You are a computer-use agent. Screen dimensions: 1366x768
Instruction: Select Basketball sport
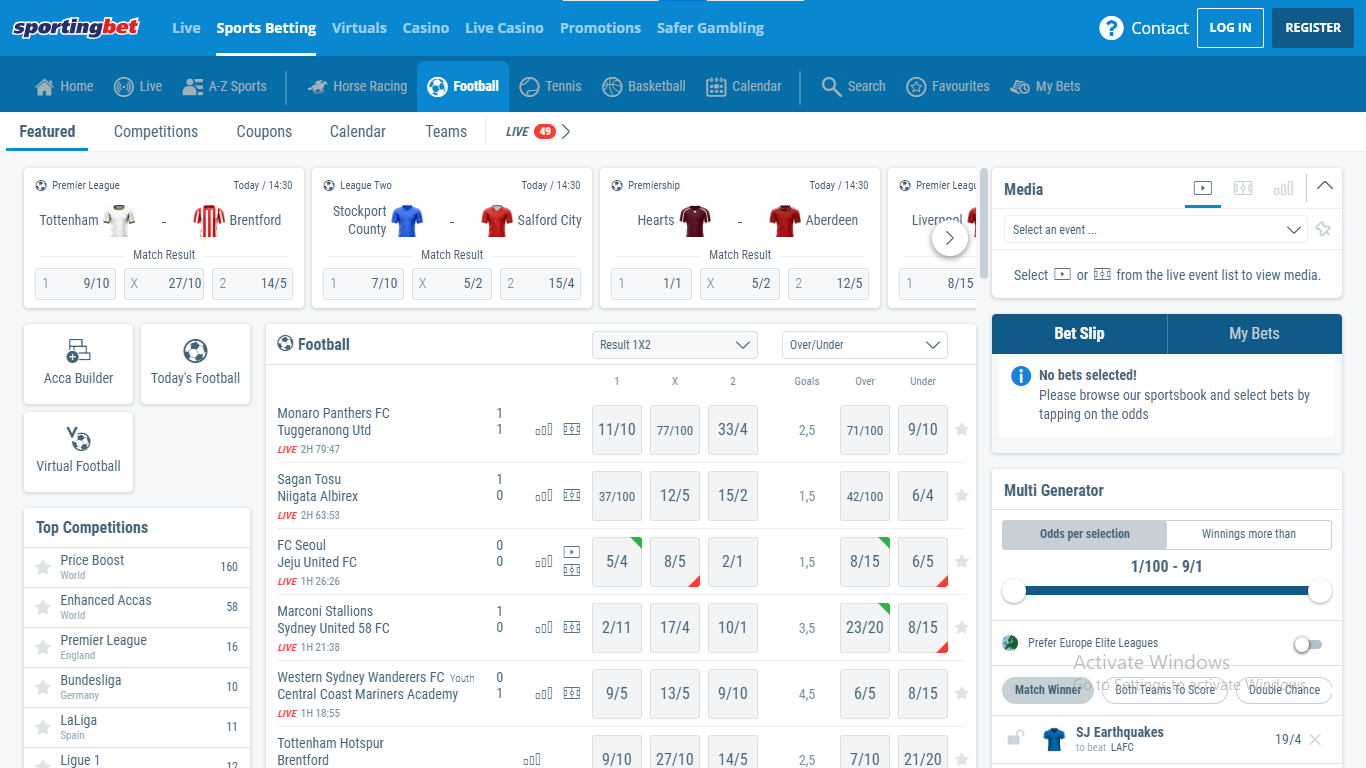[644, 86]
